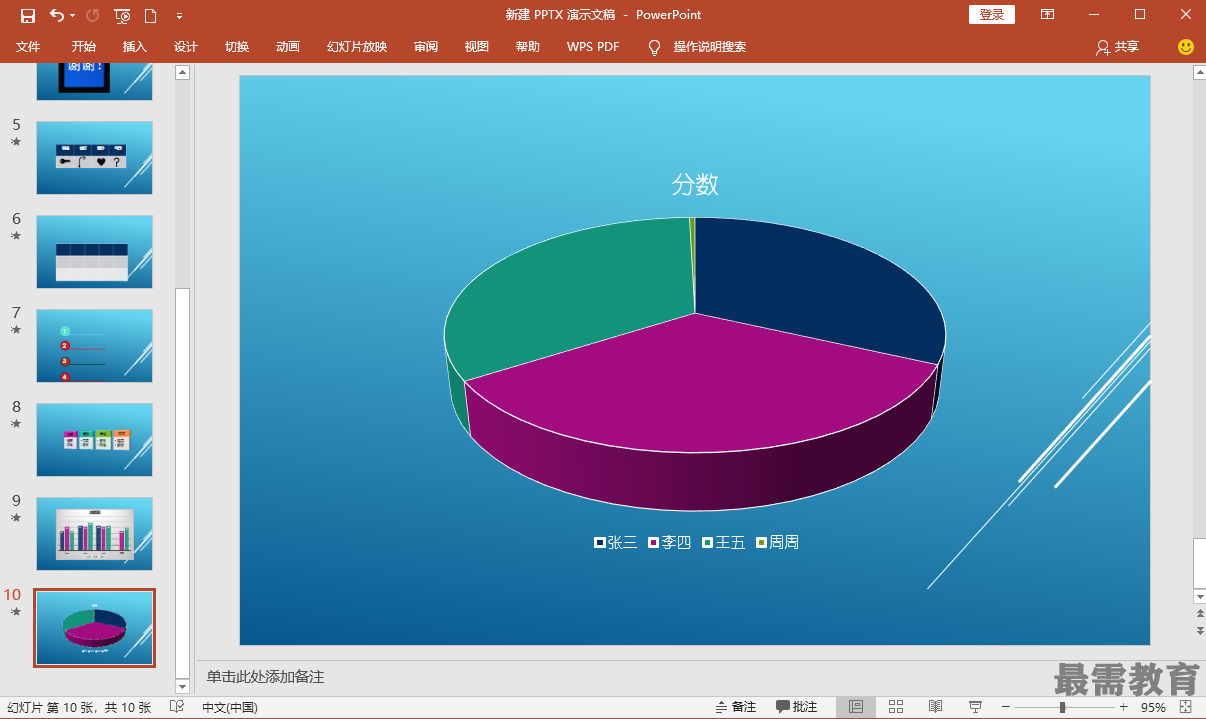Screen dimensions: 1206x719
Task: Start Slide Show from status bar icon
Action: [975, 707]
